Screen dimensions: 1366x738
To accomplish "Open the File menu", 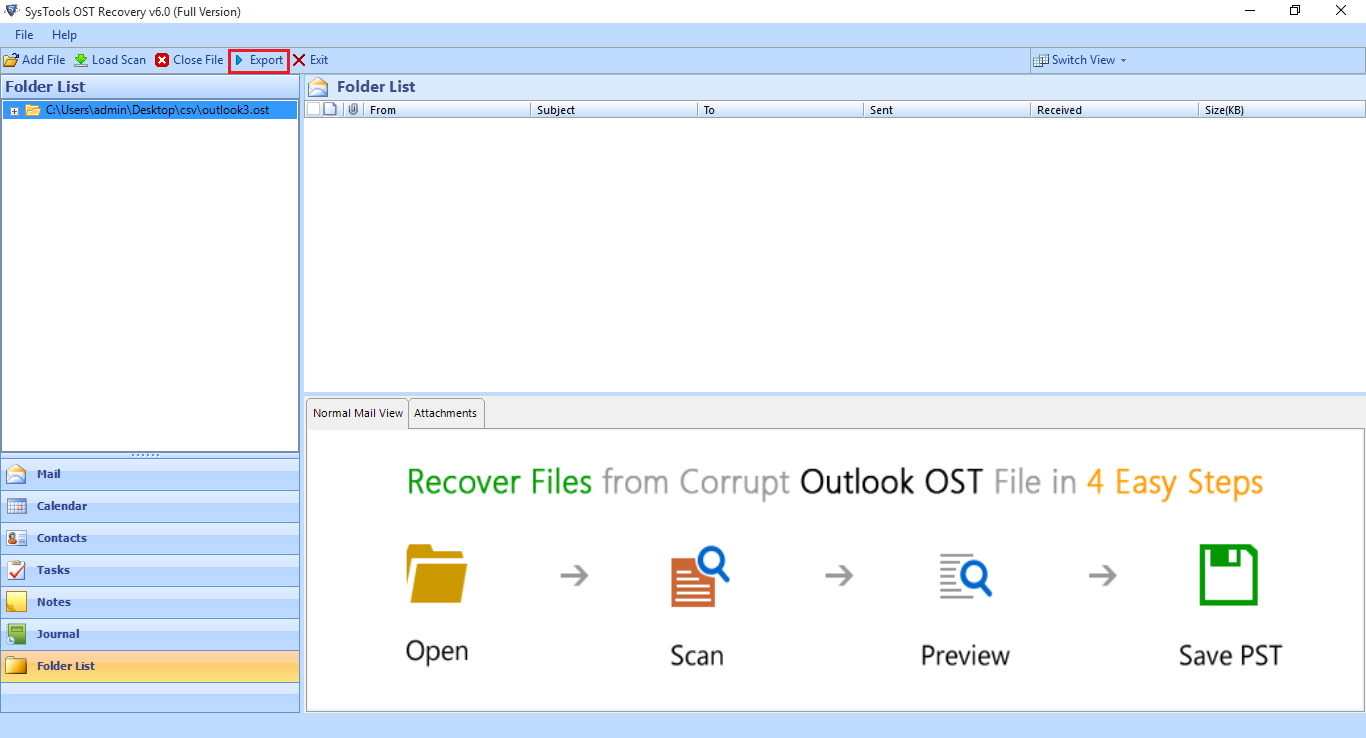I will [x=24, y=35].
